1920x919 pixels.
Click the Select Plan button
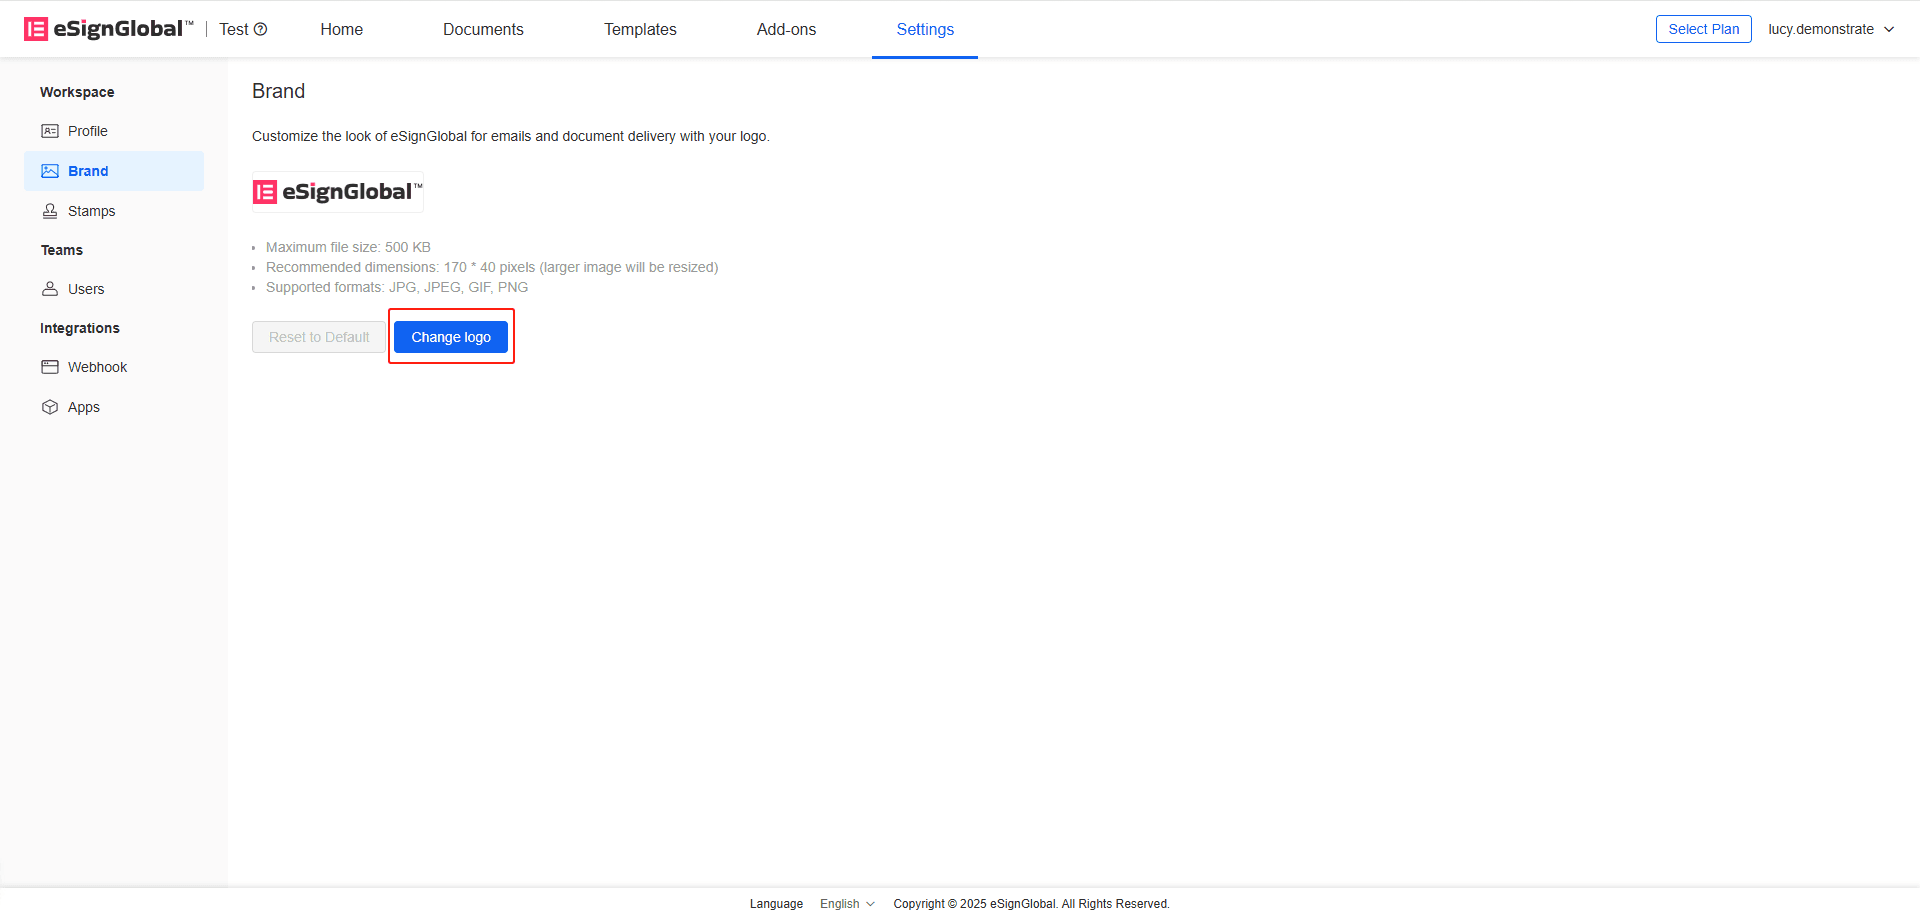coord(1703,29)
